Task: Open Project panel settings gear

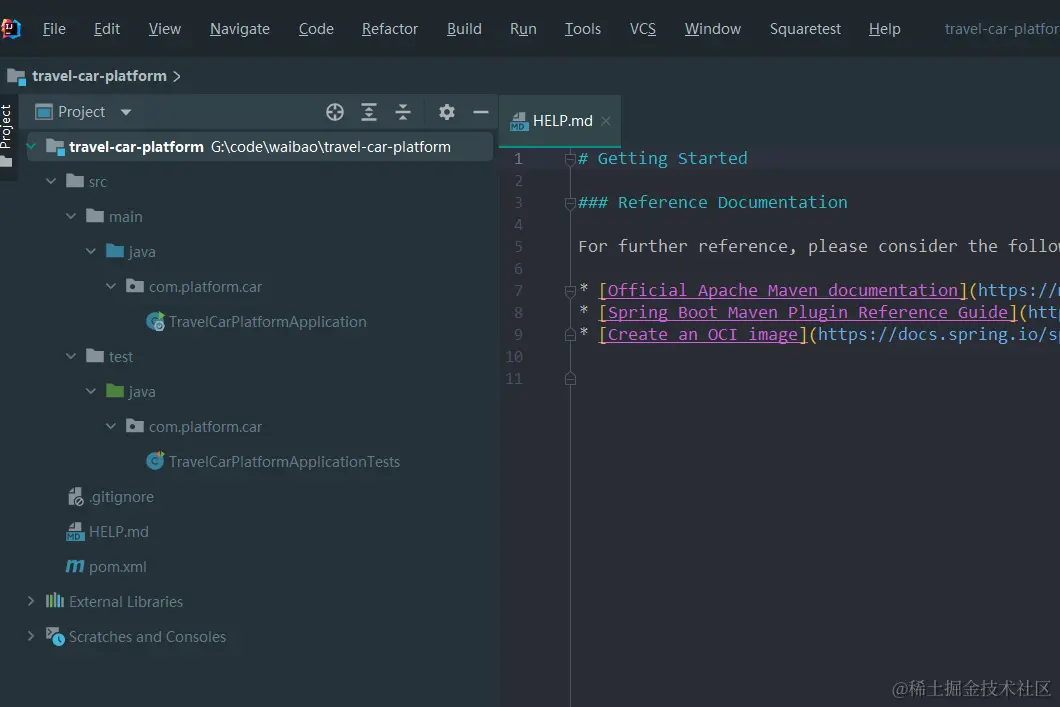Action: pos(447,112)
